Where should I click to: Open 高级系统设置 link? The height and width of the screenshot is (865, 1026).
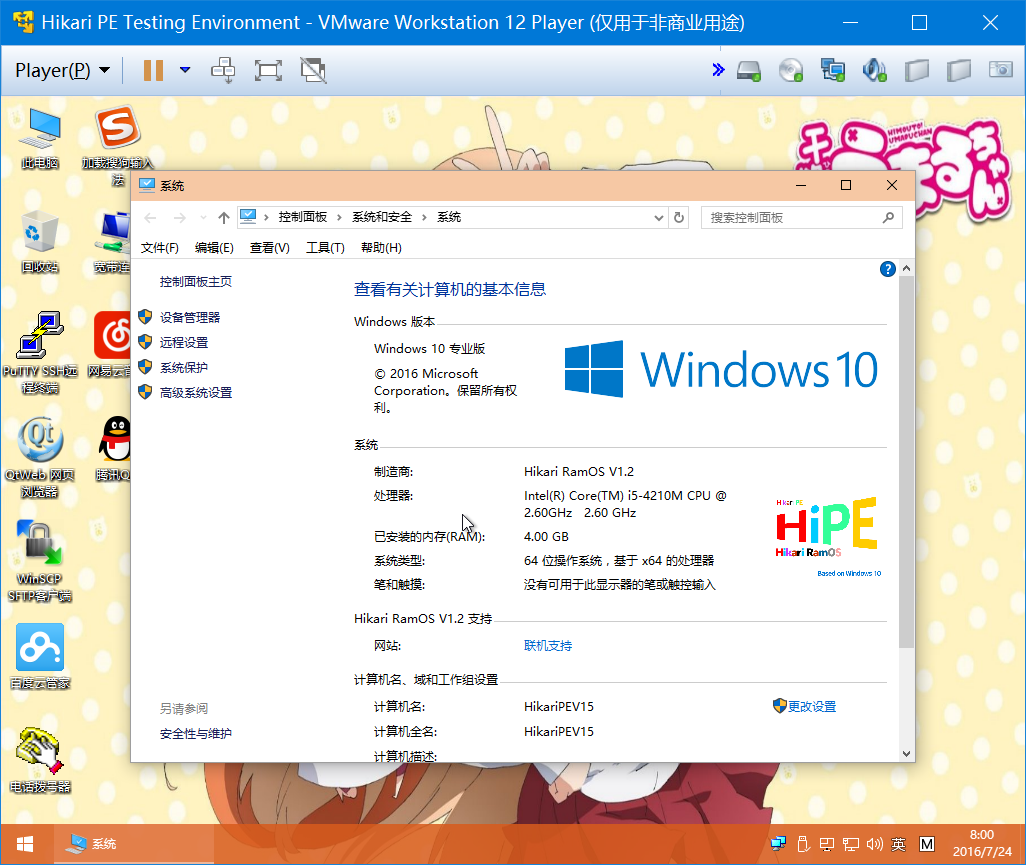pyautogui.click(x=196, y=393)
